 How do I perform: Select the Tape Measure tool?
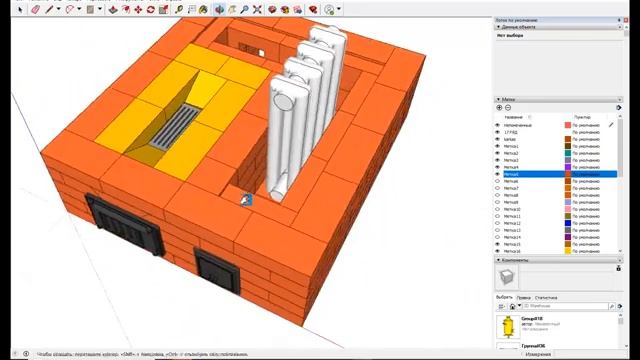[x=179, y=9]
